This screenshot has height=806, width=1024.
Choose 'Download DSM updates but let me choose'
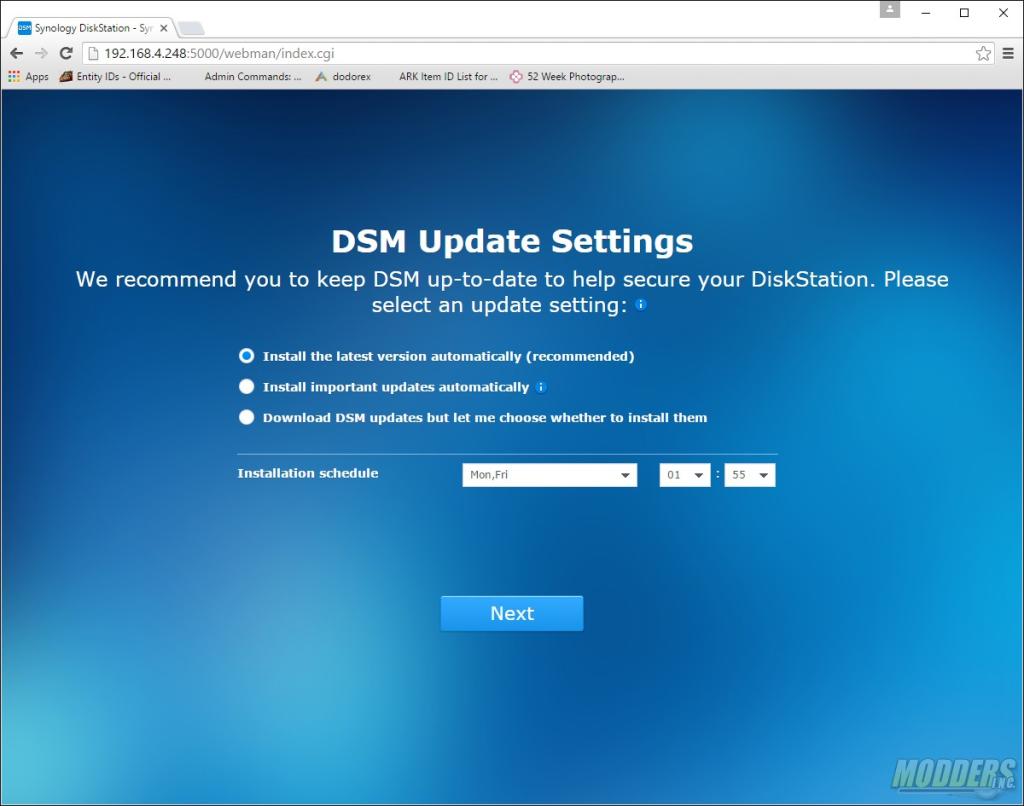(x=247, y=418)
